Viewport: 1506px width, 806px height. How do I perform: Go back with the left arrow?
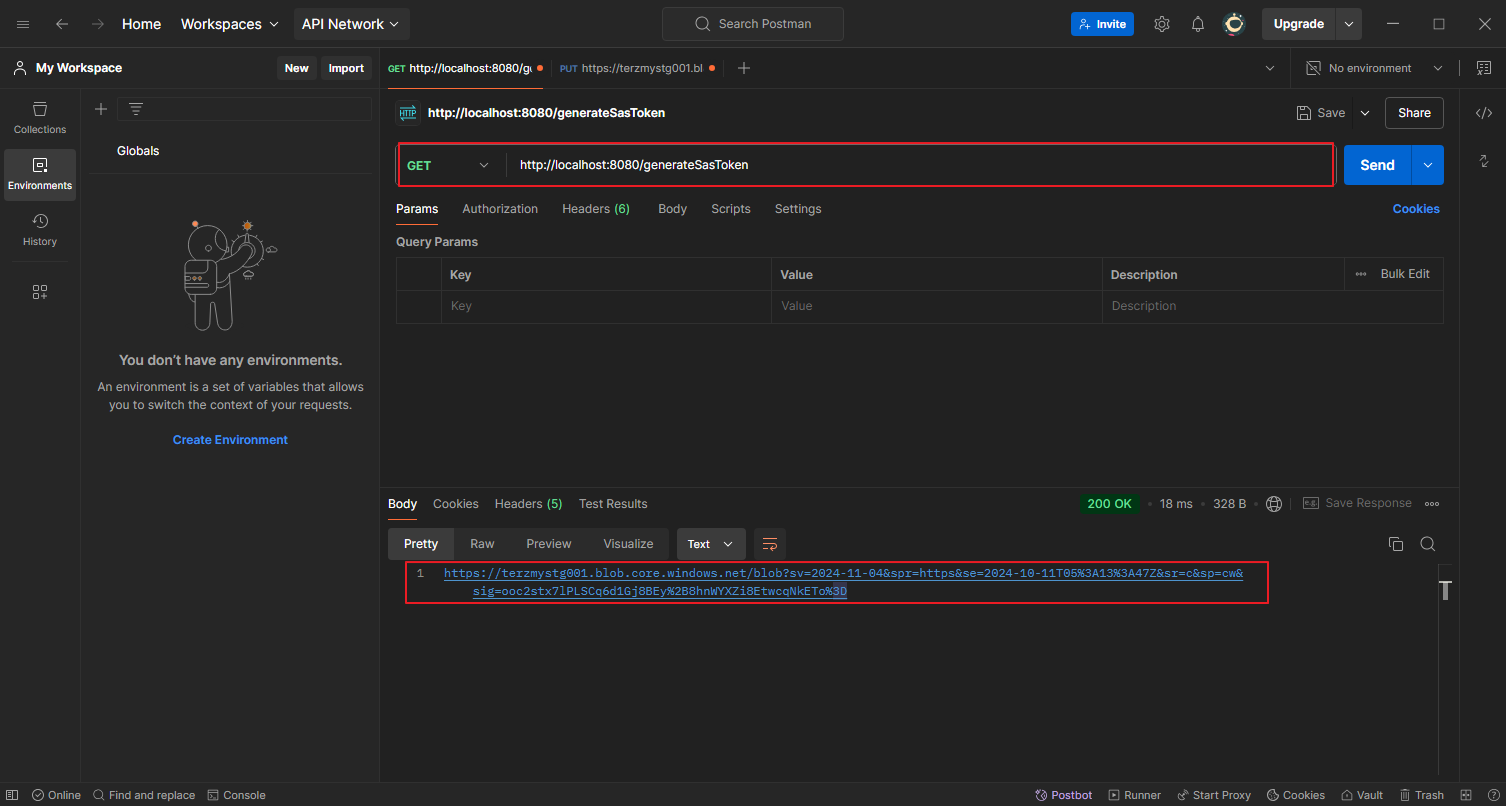click(x=62, y=24)
